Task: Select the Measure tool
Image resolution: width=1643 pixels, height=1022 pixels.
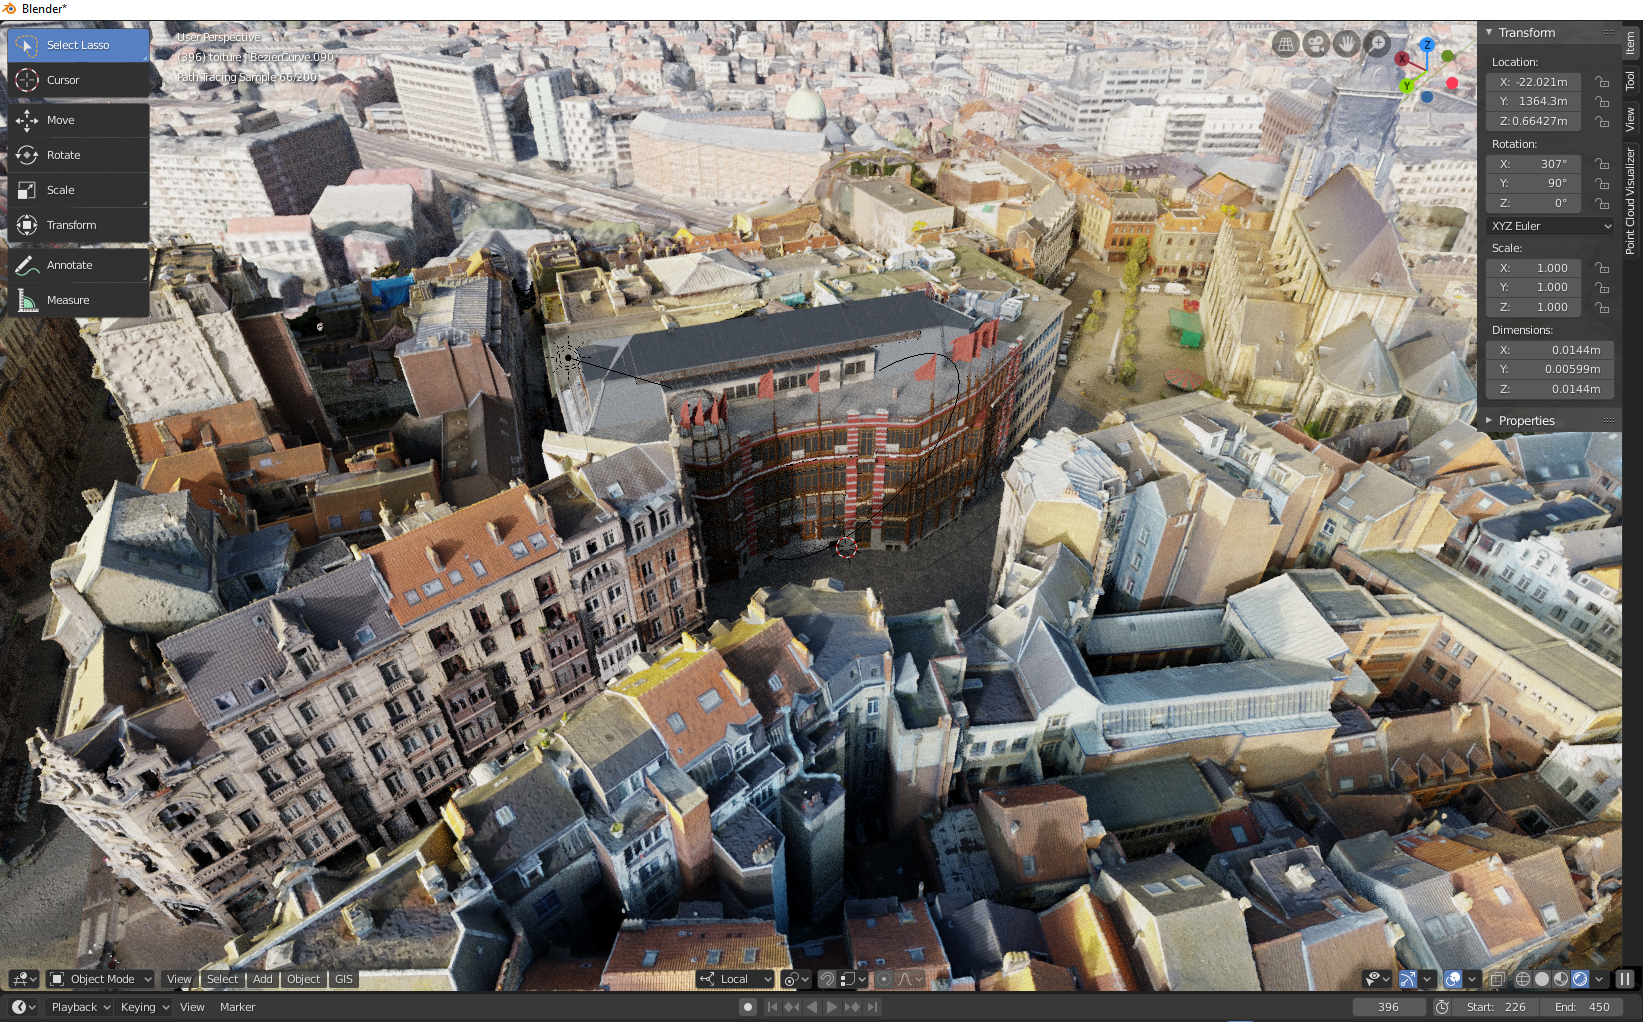Action: [x=68, y=300]
